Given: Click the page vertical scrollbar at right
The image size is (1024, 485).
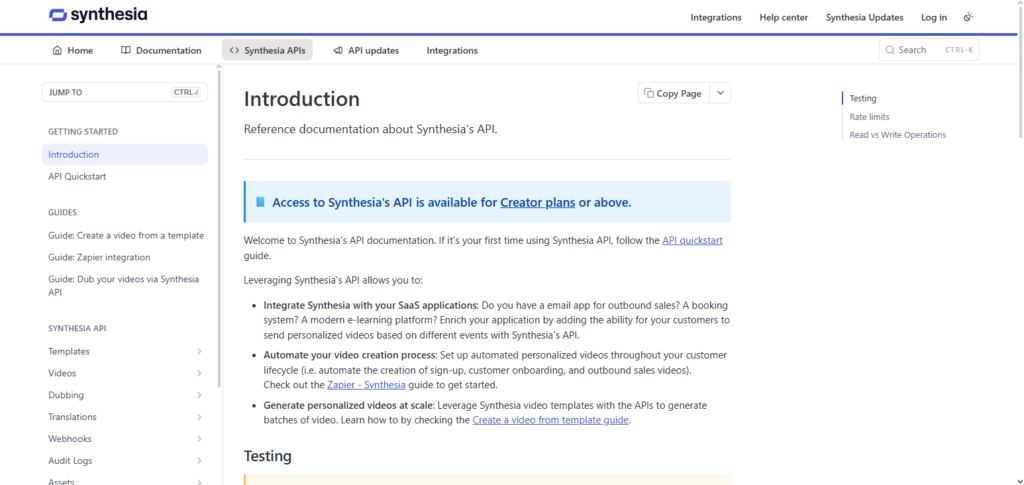Looking at the screenshot, I should point(1021,72).
